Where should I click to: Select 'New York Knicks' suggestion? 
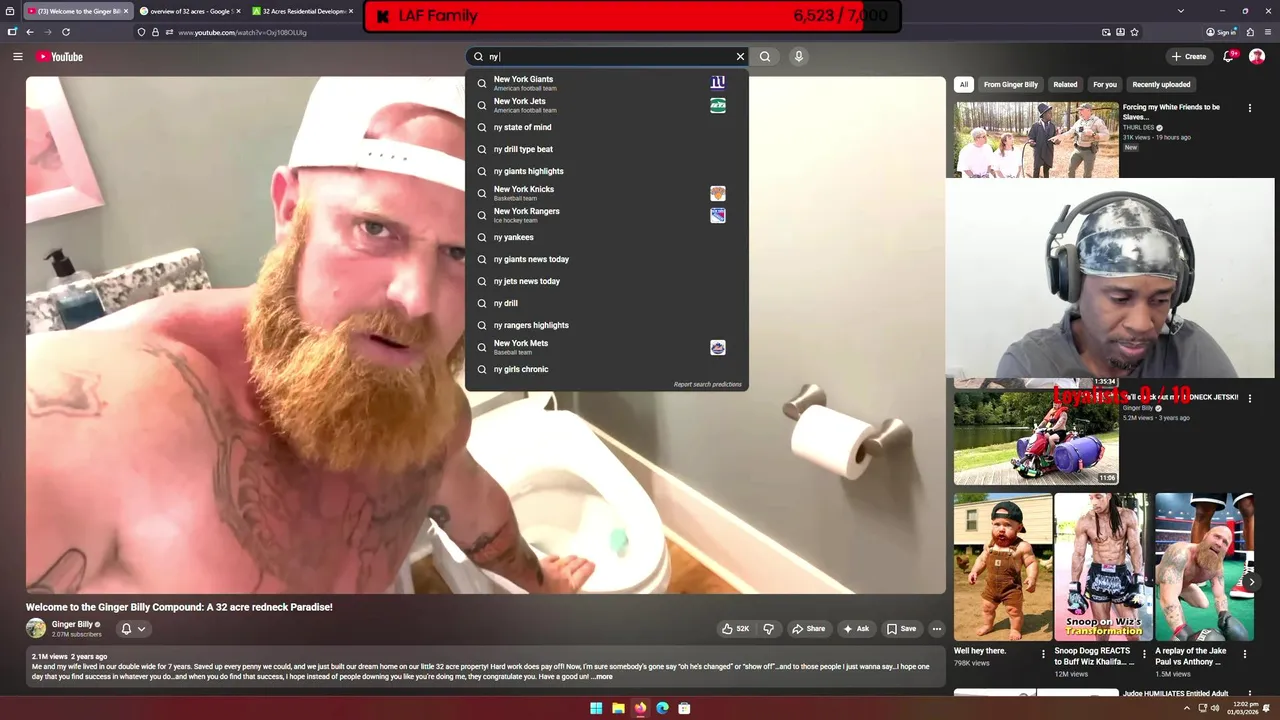pyautogui.click(x=606, y=193)
